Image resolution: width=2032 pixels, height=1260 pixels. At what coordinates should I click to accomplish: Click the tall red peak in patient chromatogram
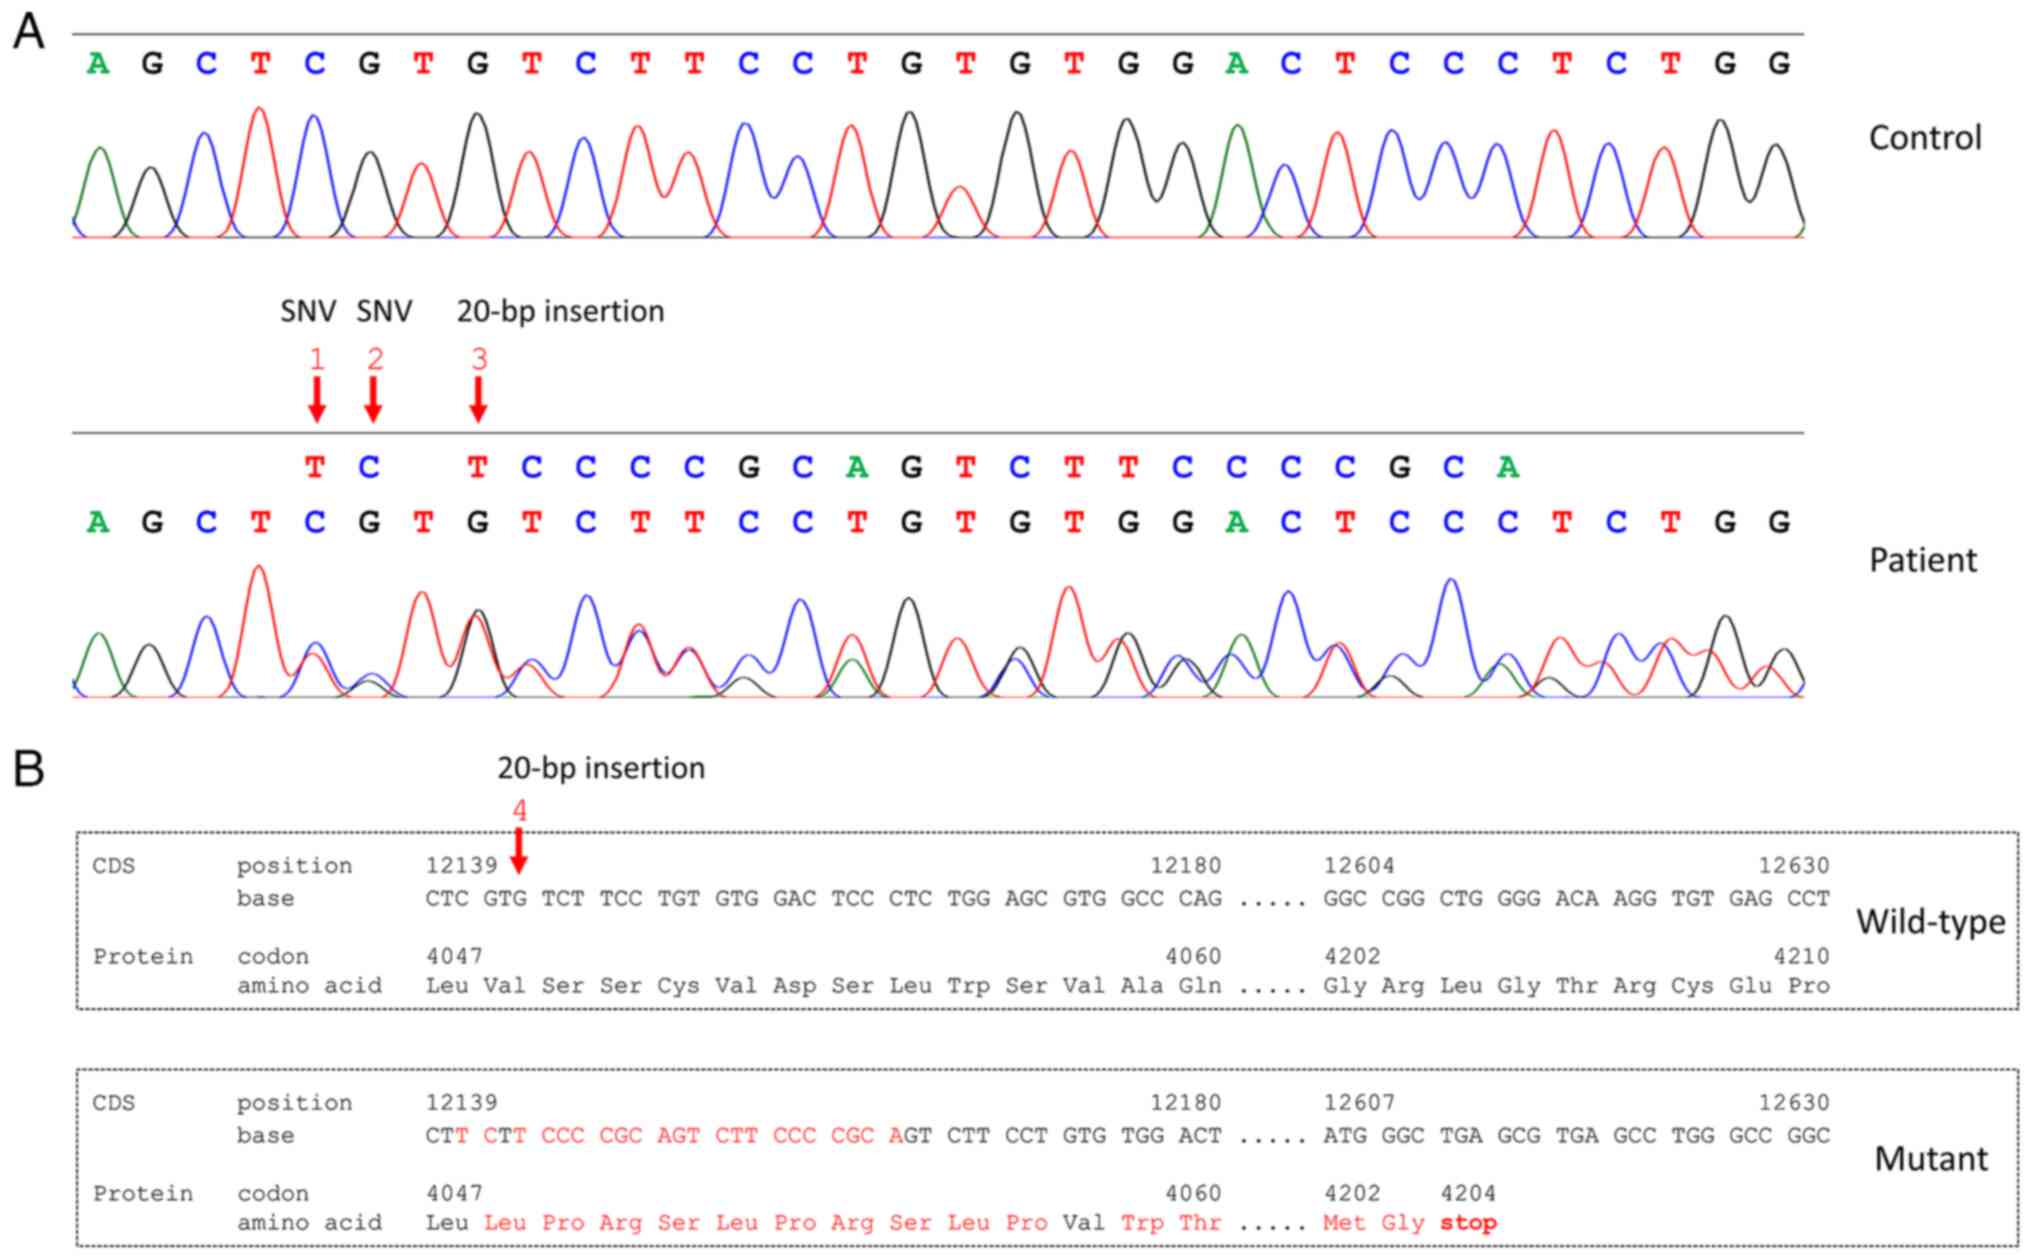260,572
